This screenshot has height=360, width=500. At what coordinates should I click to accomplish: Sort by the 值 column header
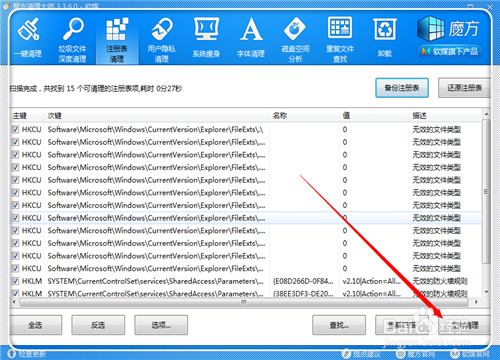[x=374, y=116]
